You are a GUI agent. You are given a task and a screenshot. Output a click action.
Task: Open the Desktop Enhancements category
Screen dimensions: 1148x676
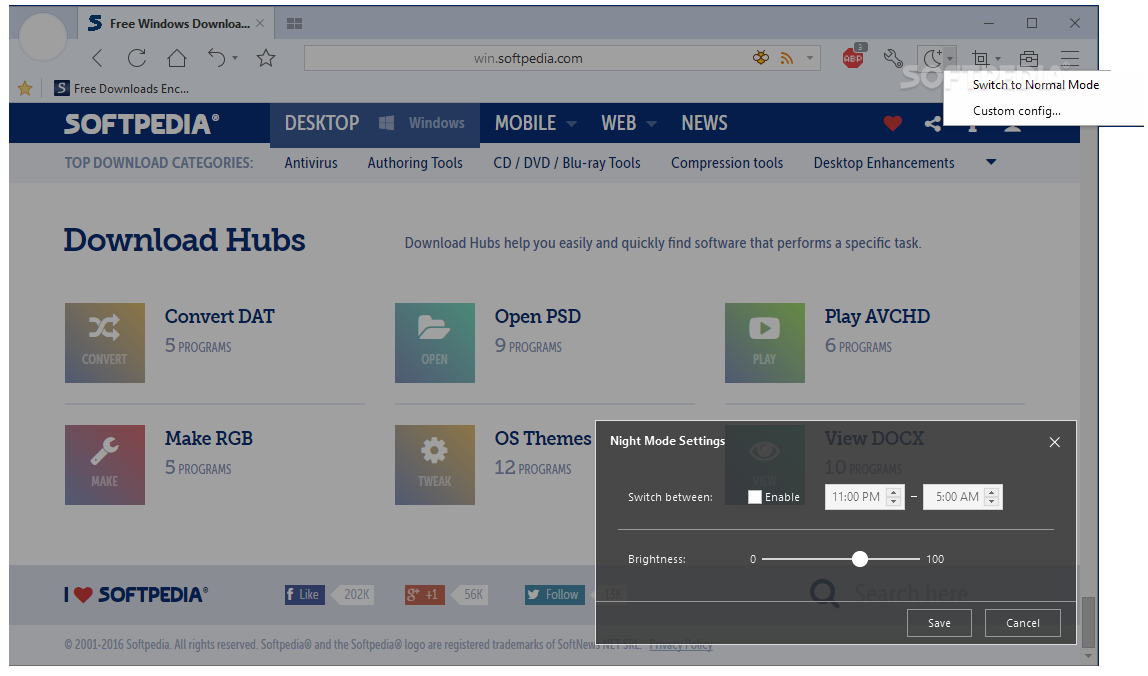click(884, 163)
